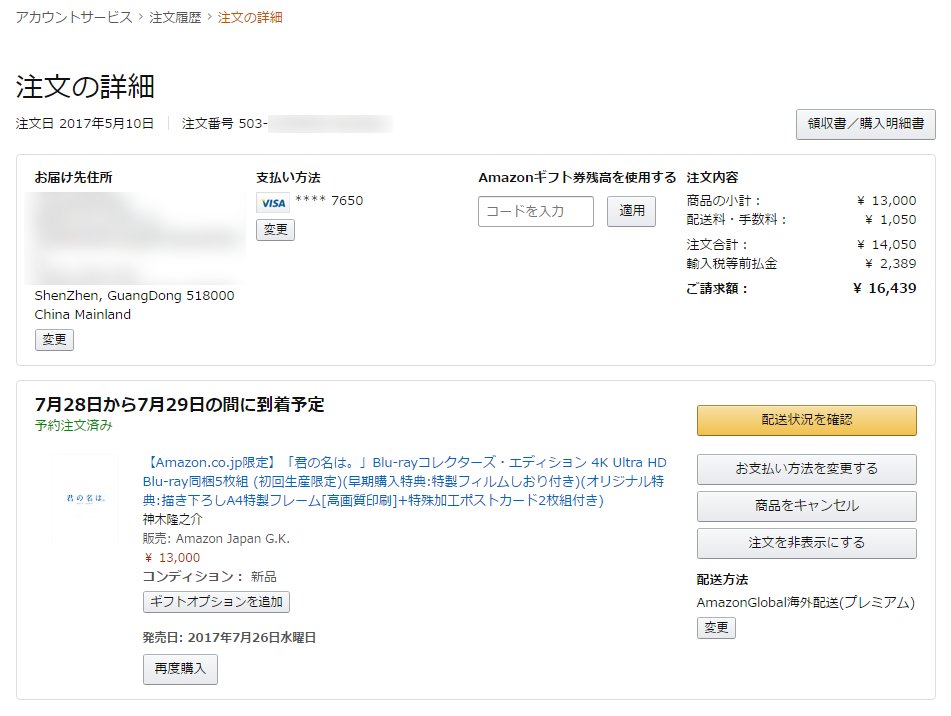The width and height of the screenshot is (951, 716).
Task: Change payment method with 変更 under VISA
Action: point(275,230)
